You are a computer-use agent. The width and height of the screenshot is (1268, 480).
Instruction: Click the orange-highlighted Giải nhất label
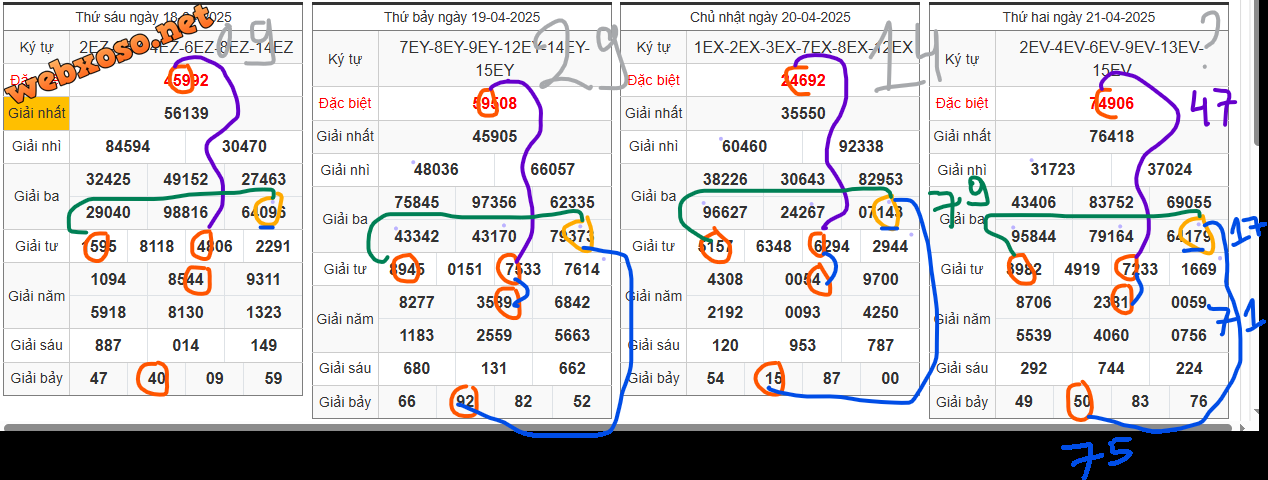point(37,113)
